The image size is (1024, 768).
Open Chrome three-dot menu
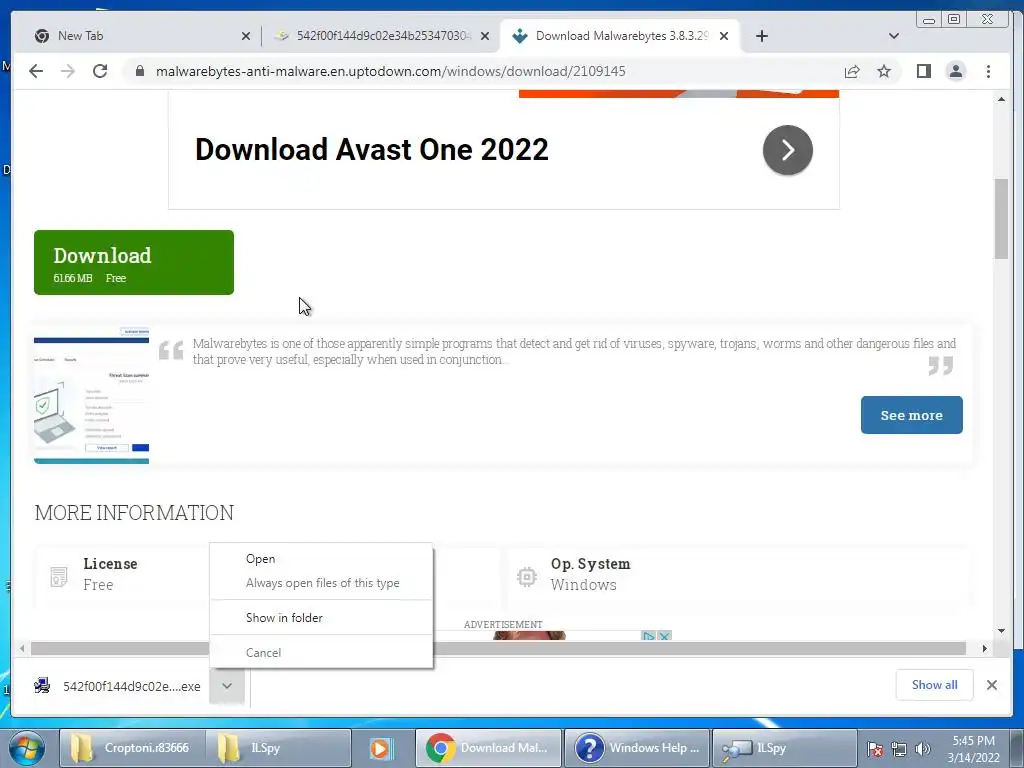[x=988, y=71]
